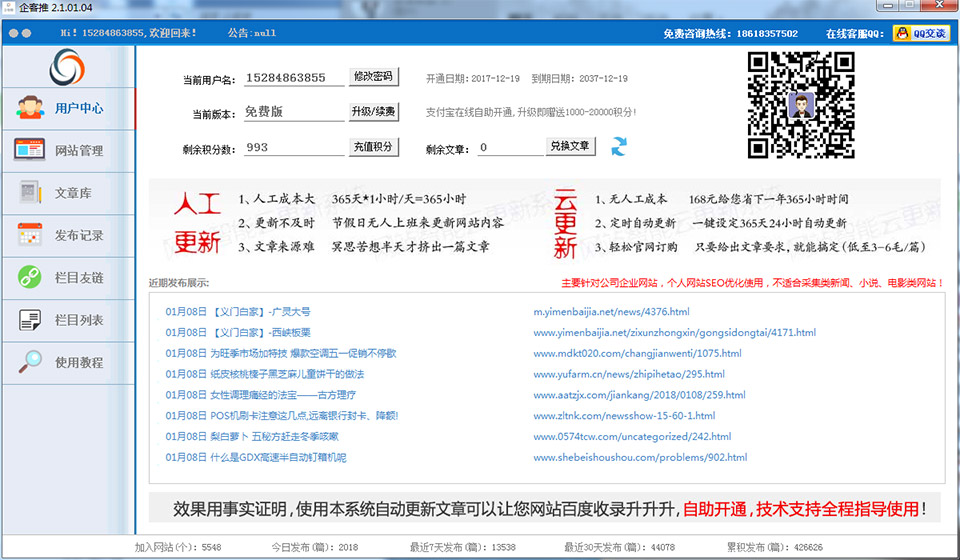Click the 加入网站(个): 5548 status entry

178,547
